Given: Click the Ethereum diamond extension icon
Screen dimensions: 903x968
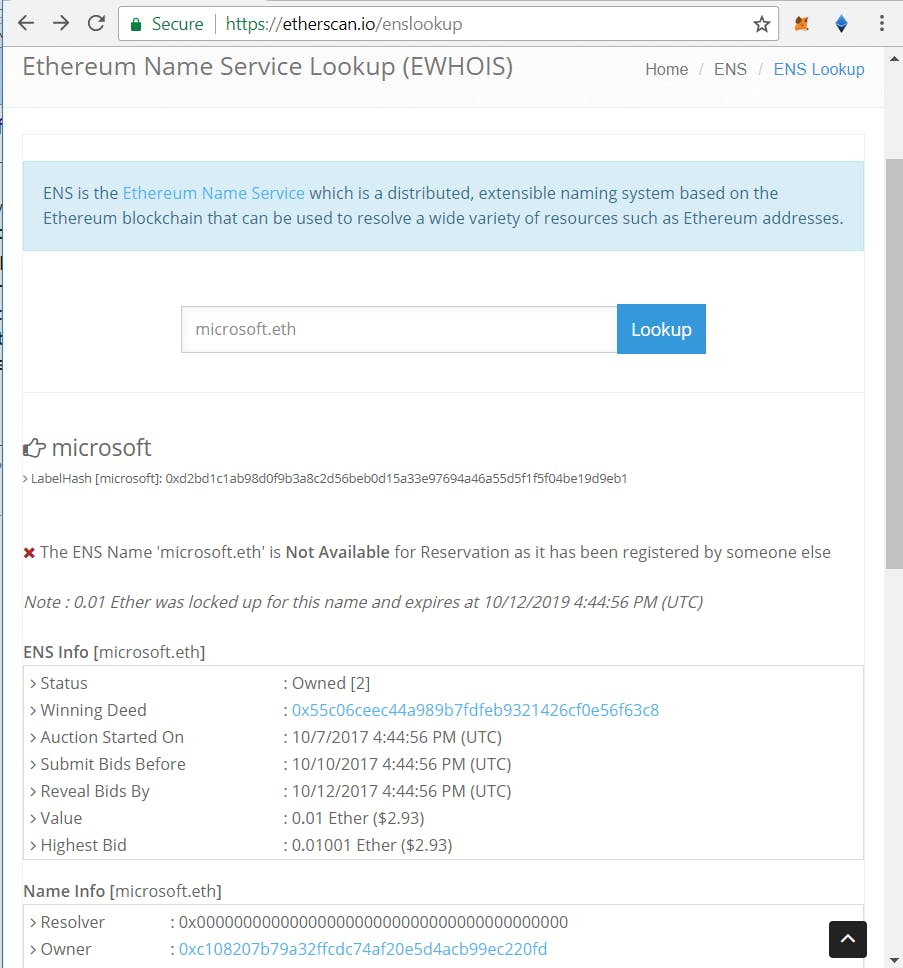Looking at the screenshot, I should tap(841, 22).
